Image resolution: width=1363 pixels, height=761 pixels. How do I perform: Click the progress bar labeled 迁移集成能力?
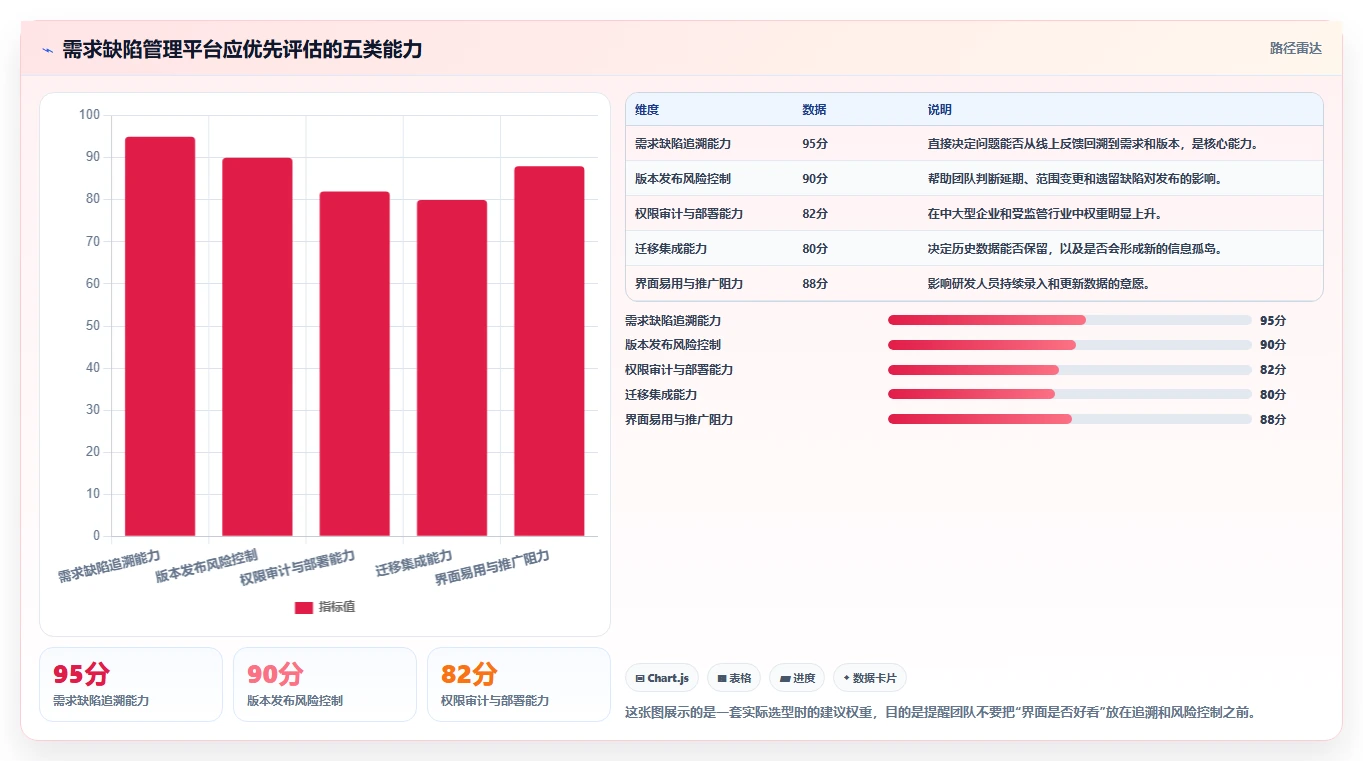[x=1070, y=395]
